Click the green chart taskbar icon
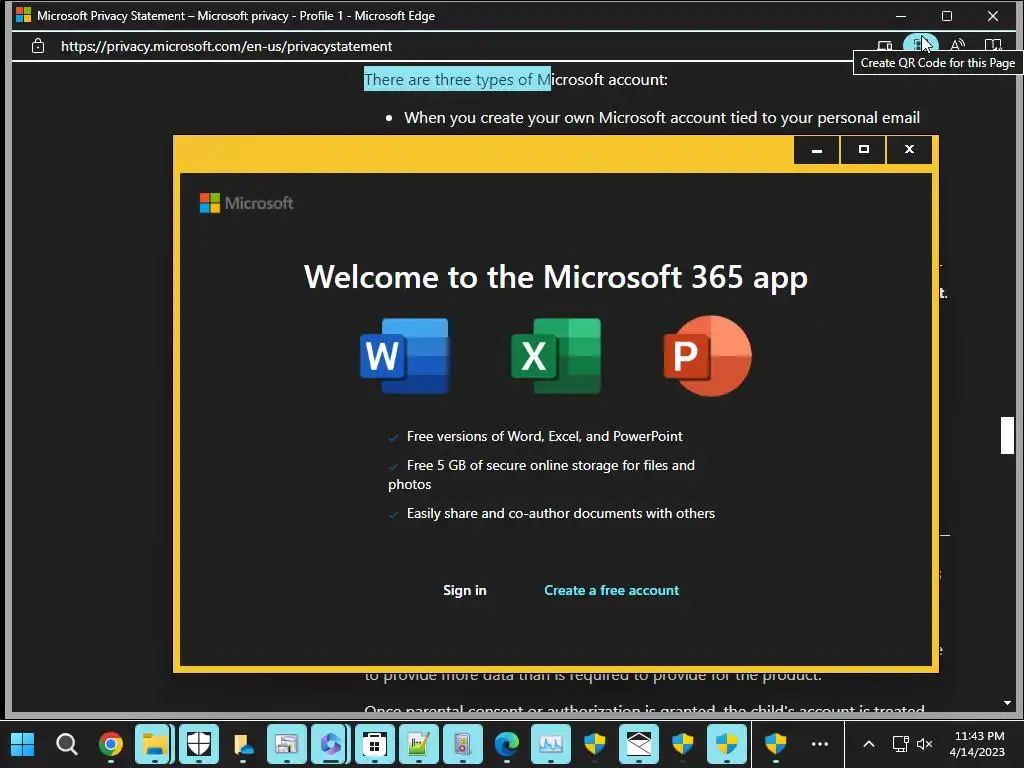The image size is (1024, 768). click(x=419, y=744)
